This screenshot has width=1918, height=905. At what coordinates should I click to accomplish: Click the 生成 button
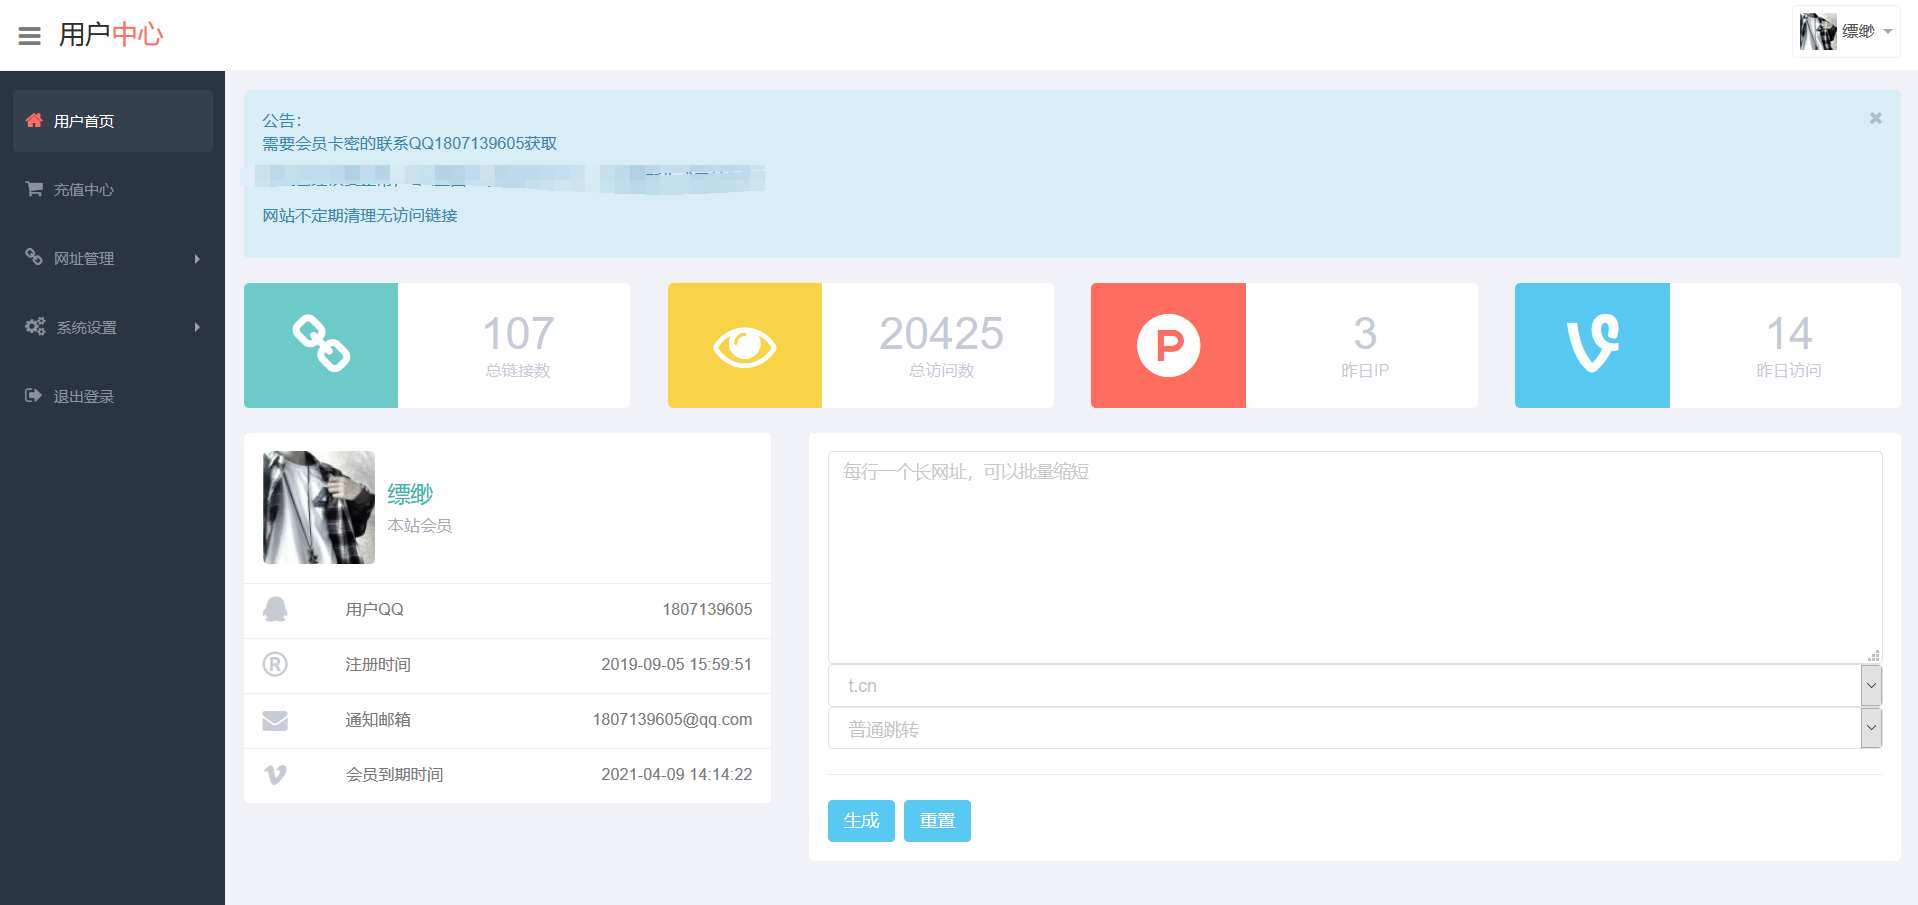(861, 821)
